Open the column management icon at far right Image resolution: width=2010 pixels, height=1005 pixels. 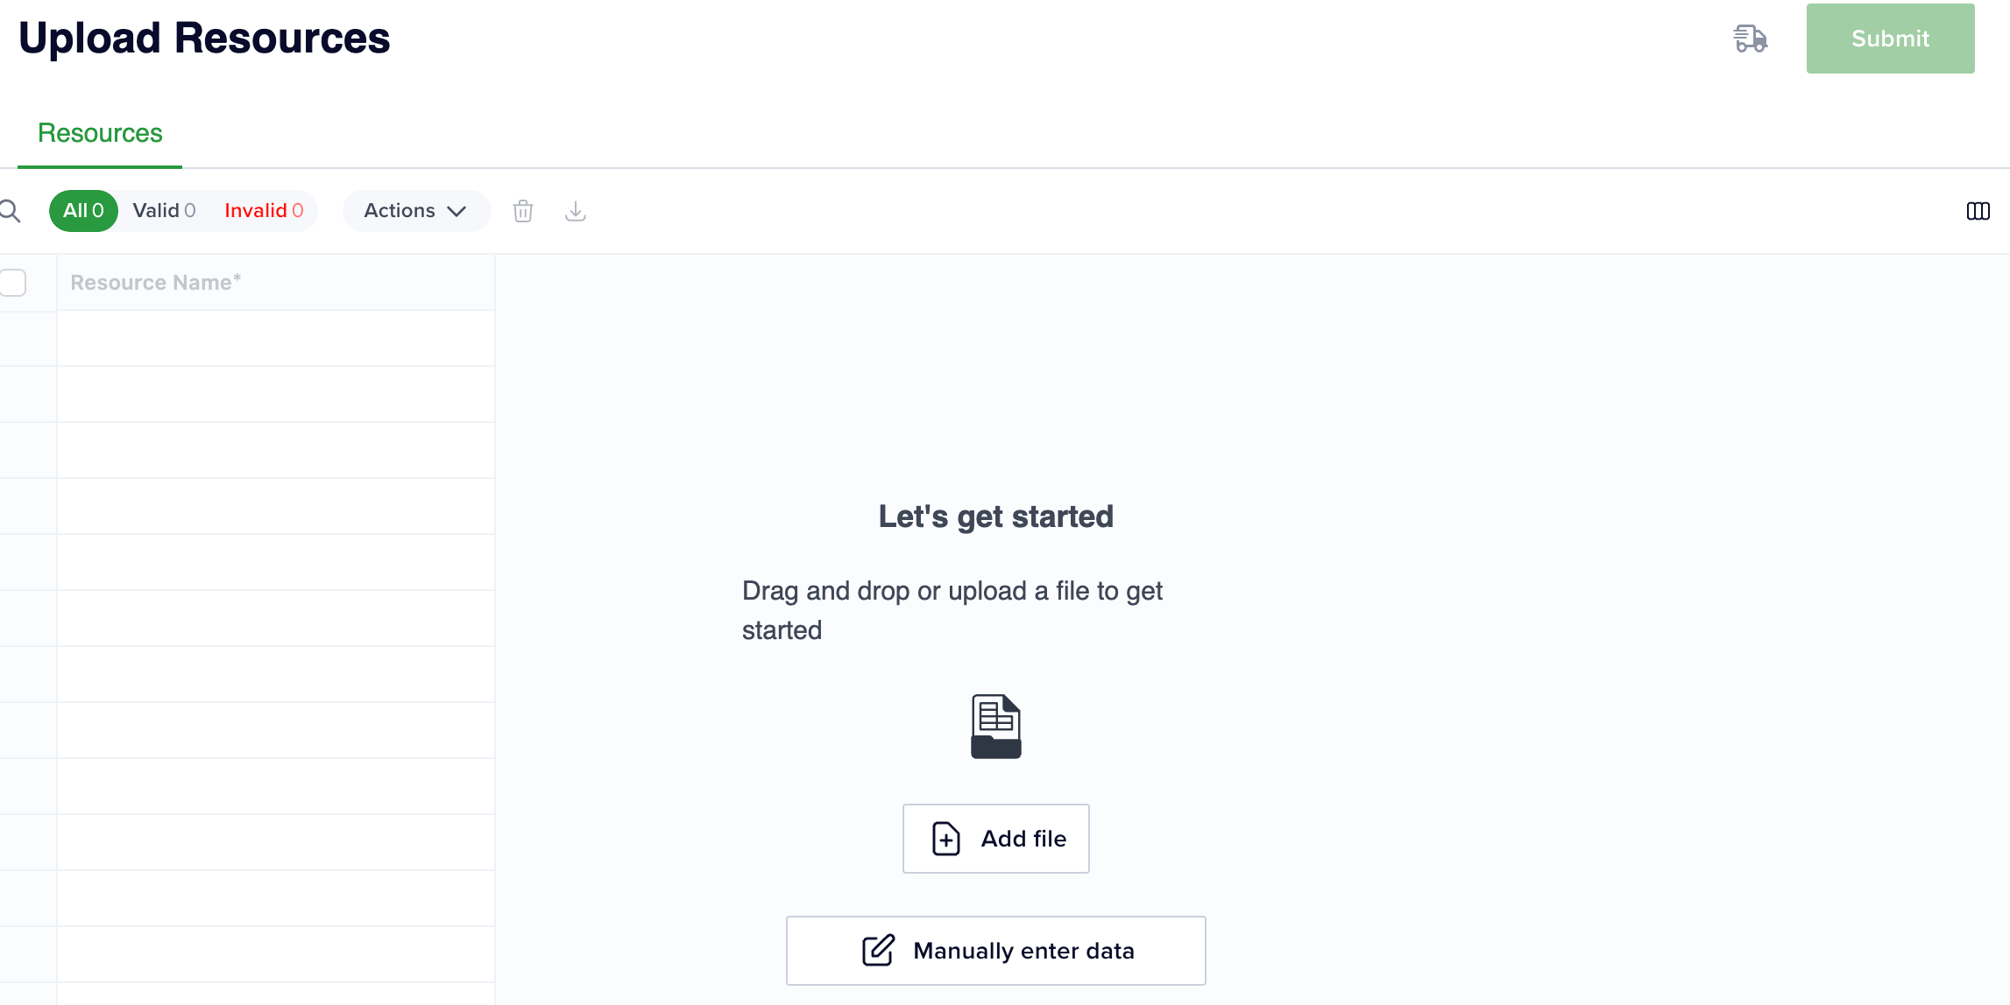[x=1979, y=211]
